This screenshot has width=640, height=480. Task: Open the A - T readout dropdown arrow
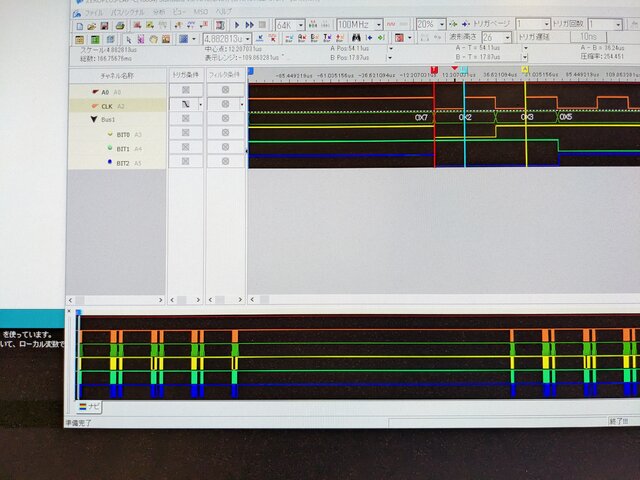point(525,48)
